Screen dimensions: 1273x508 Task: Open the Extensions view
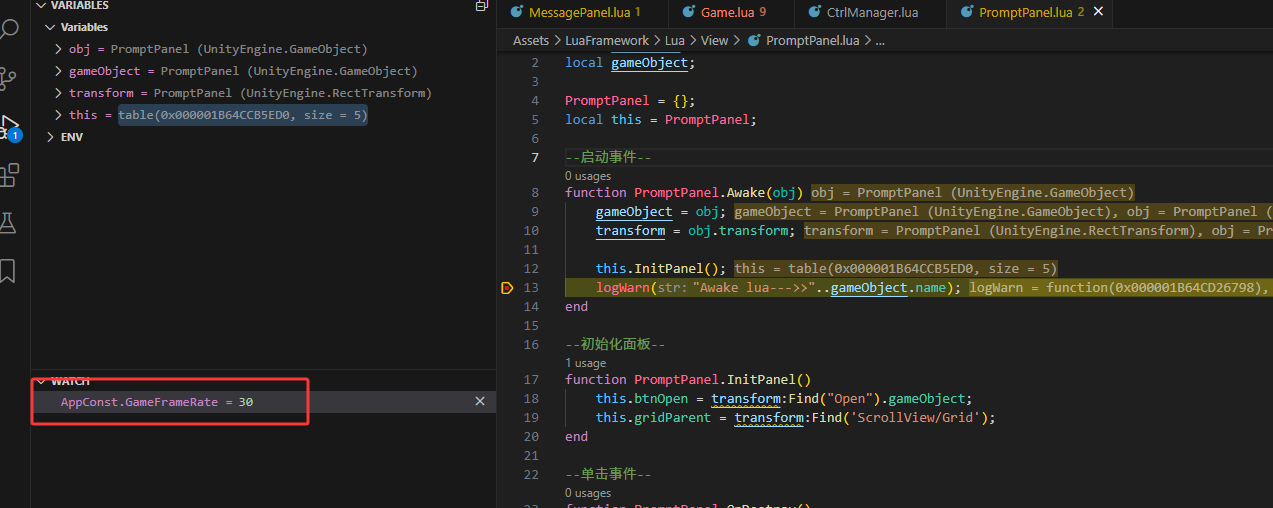[x=8, y=176]
